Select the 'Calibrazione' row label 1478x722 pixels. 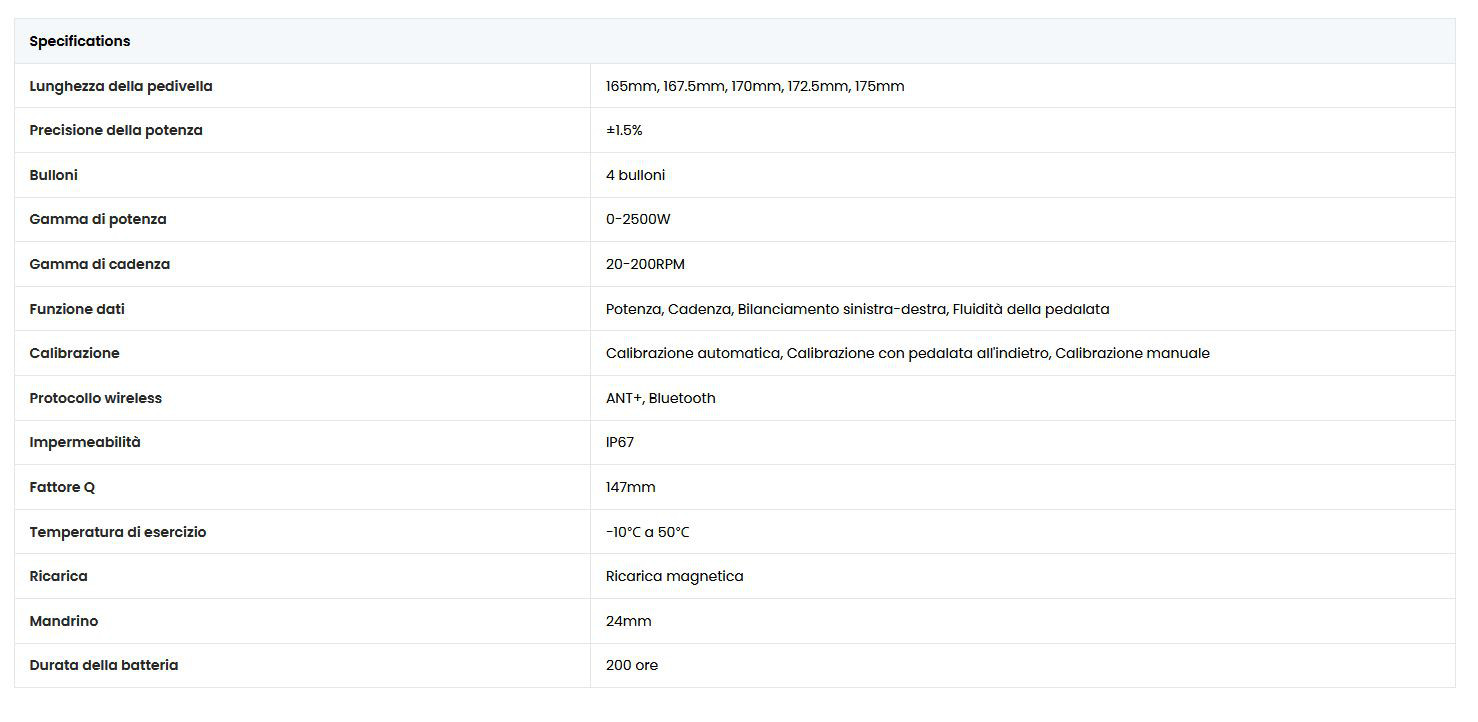click(x=75, y=353)
